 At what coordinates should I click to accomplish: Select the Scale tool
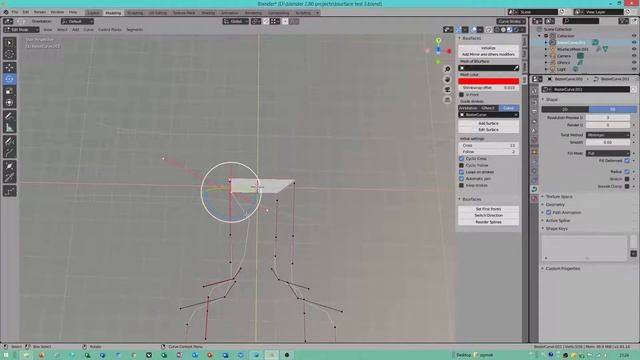pos(9,91)
